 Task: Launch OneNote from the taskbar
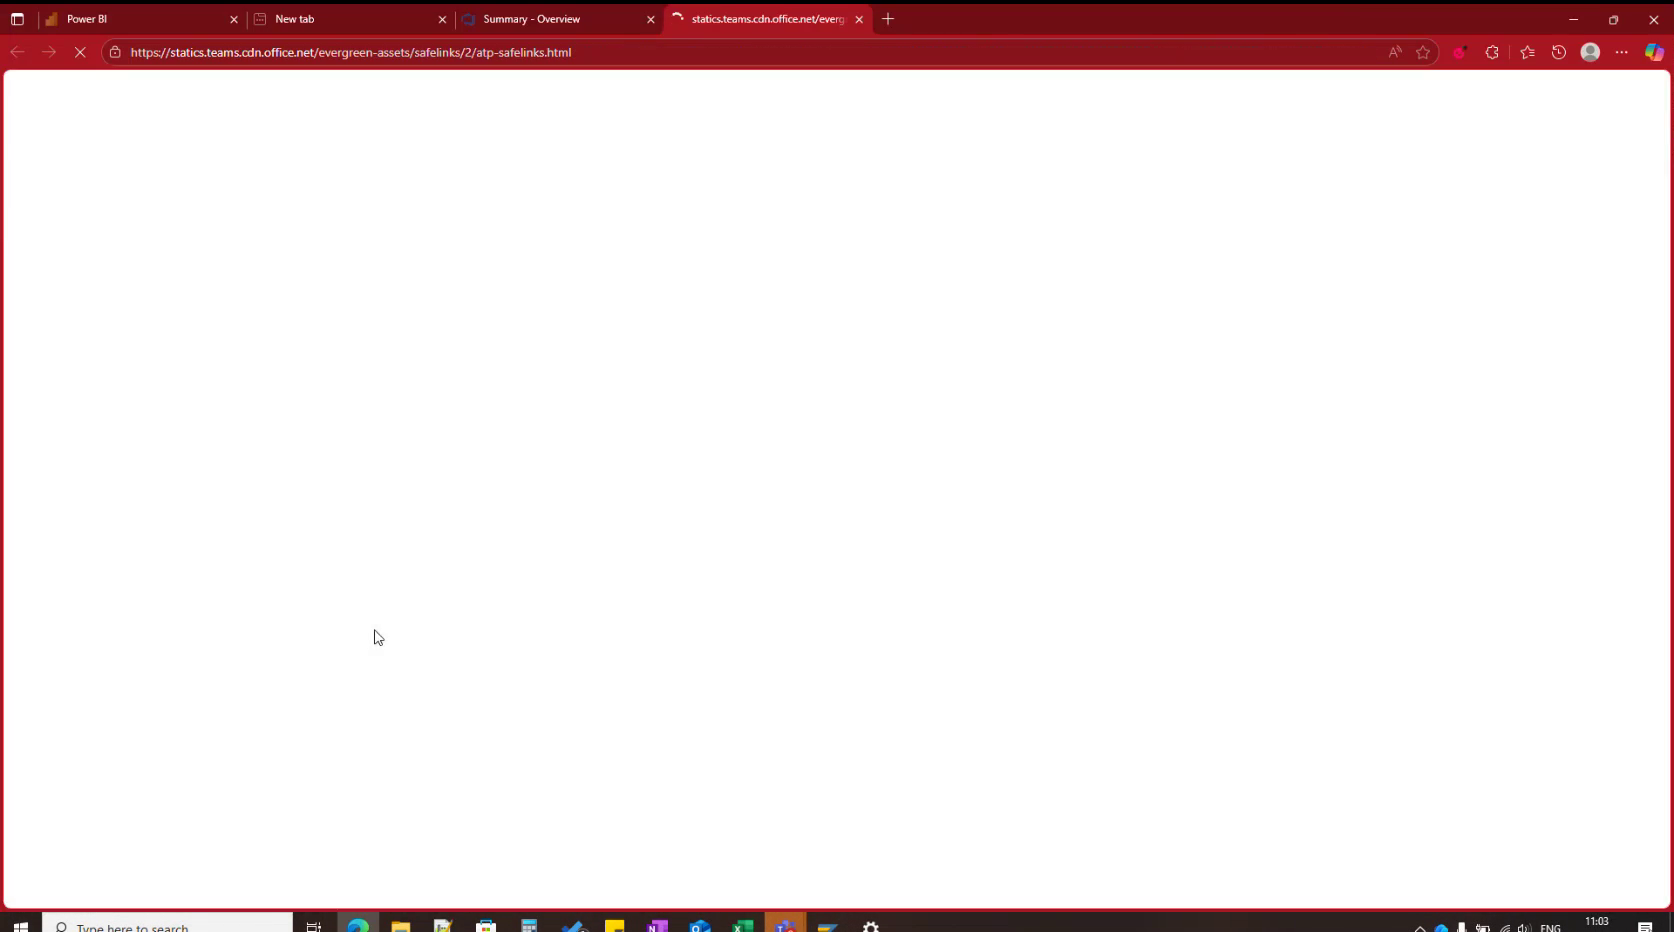coord(658,926)
